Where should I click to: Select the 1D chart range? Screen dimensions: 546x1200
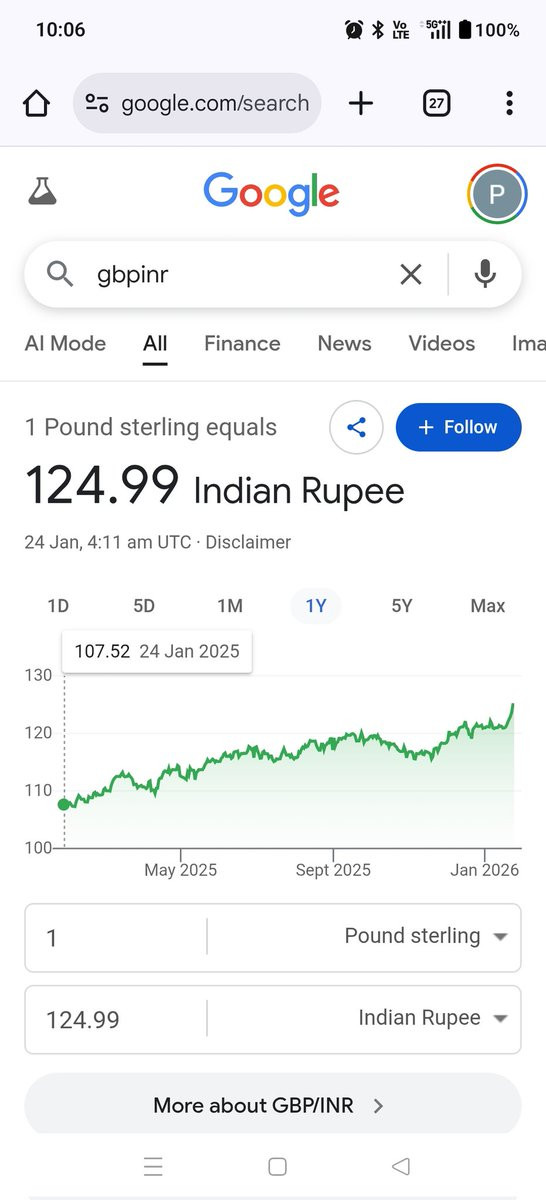[x=58, y=606]
